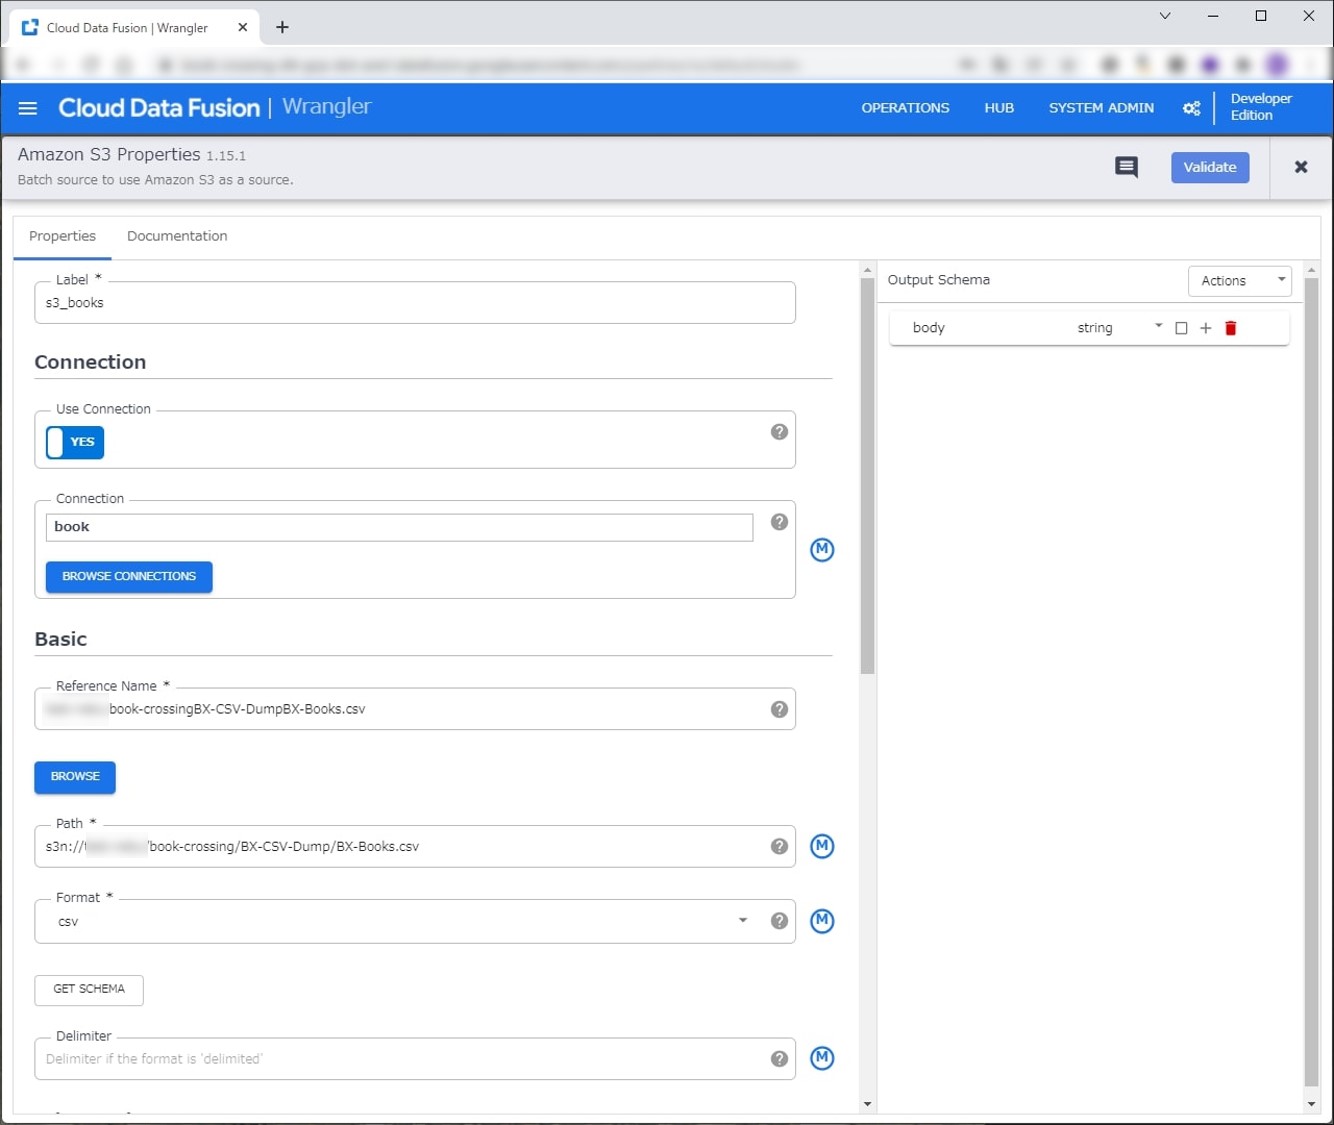Switch to the Properties tab
Image resolution: width=1334 pixels, height=1125 pixels.
pyautogui.click(x=62, y=236)
